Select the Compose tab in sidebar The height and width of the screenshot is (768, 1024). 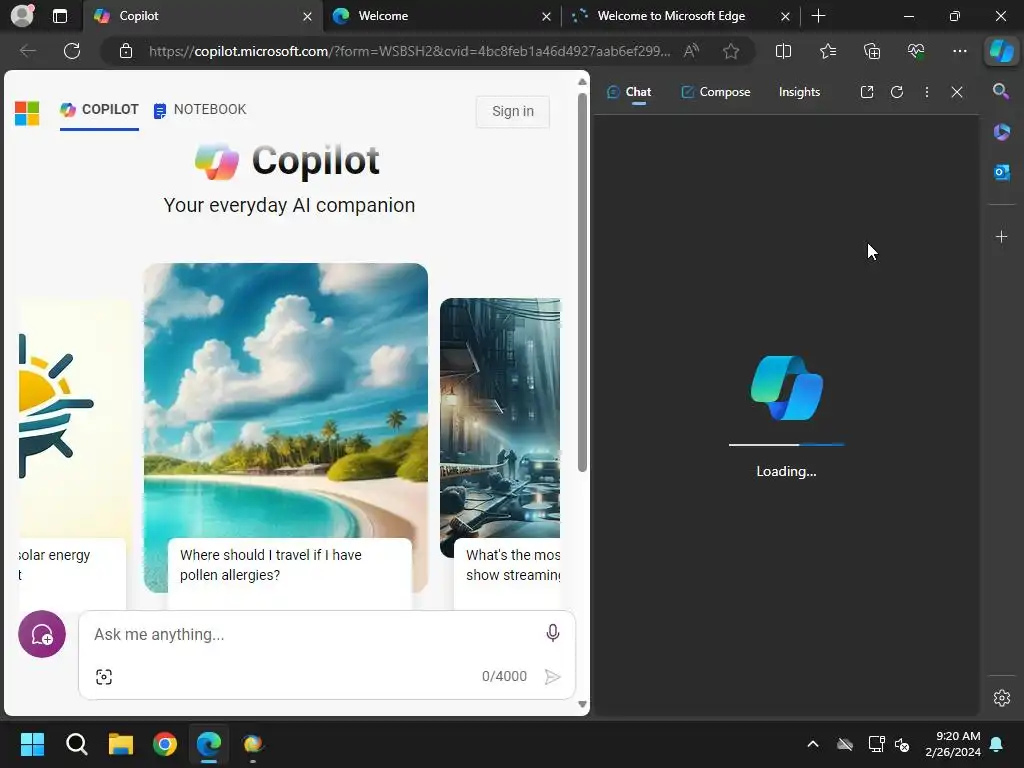[x=716, y=92]
